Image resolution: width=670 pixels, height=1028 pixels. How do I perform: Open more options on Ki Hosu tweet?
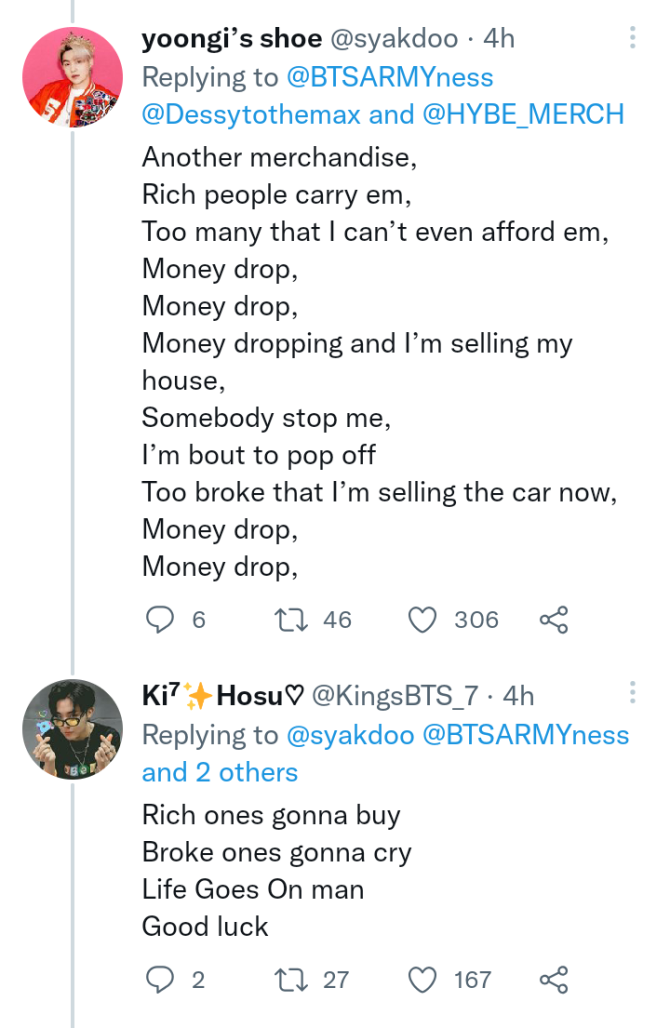(x=632, y=694)
